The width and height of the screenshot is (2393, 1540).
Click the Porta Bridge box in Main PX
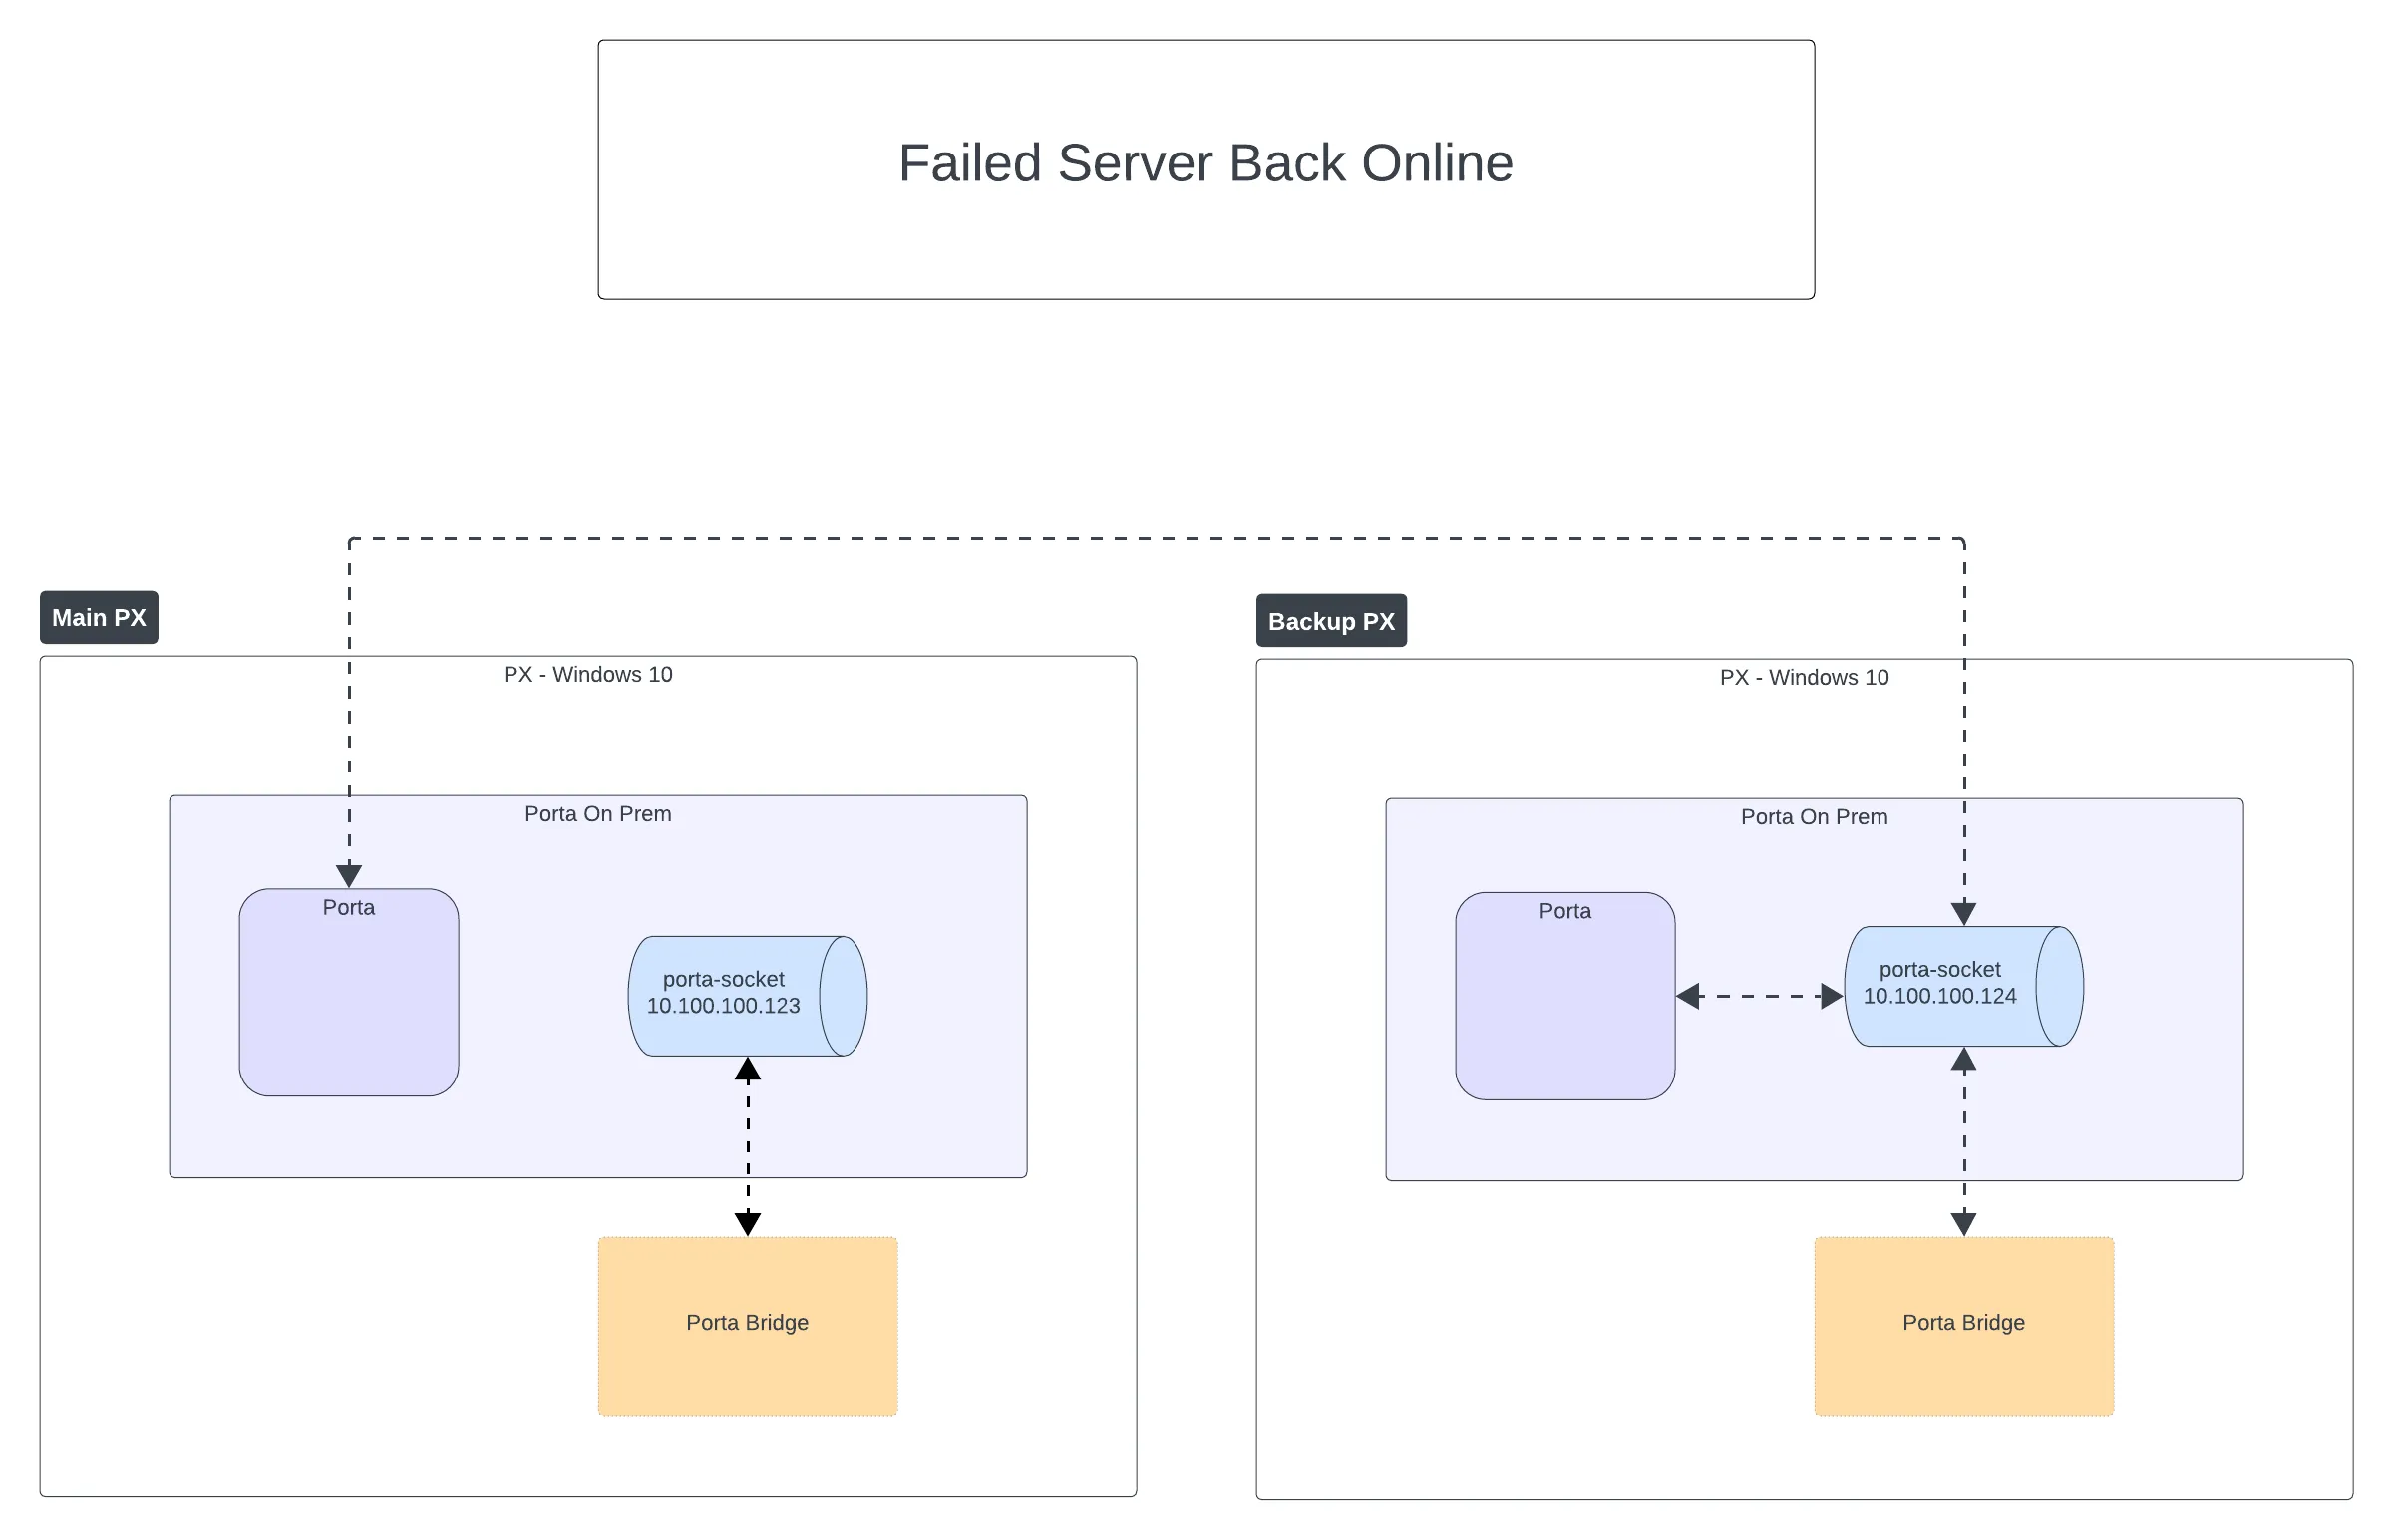pos(747,1326)
